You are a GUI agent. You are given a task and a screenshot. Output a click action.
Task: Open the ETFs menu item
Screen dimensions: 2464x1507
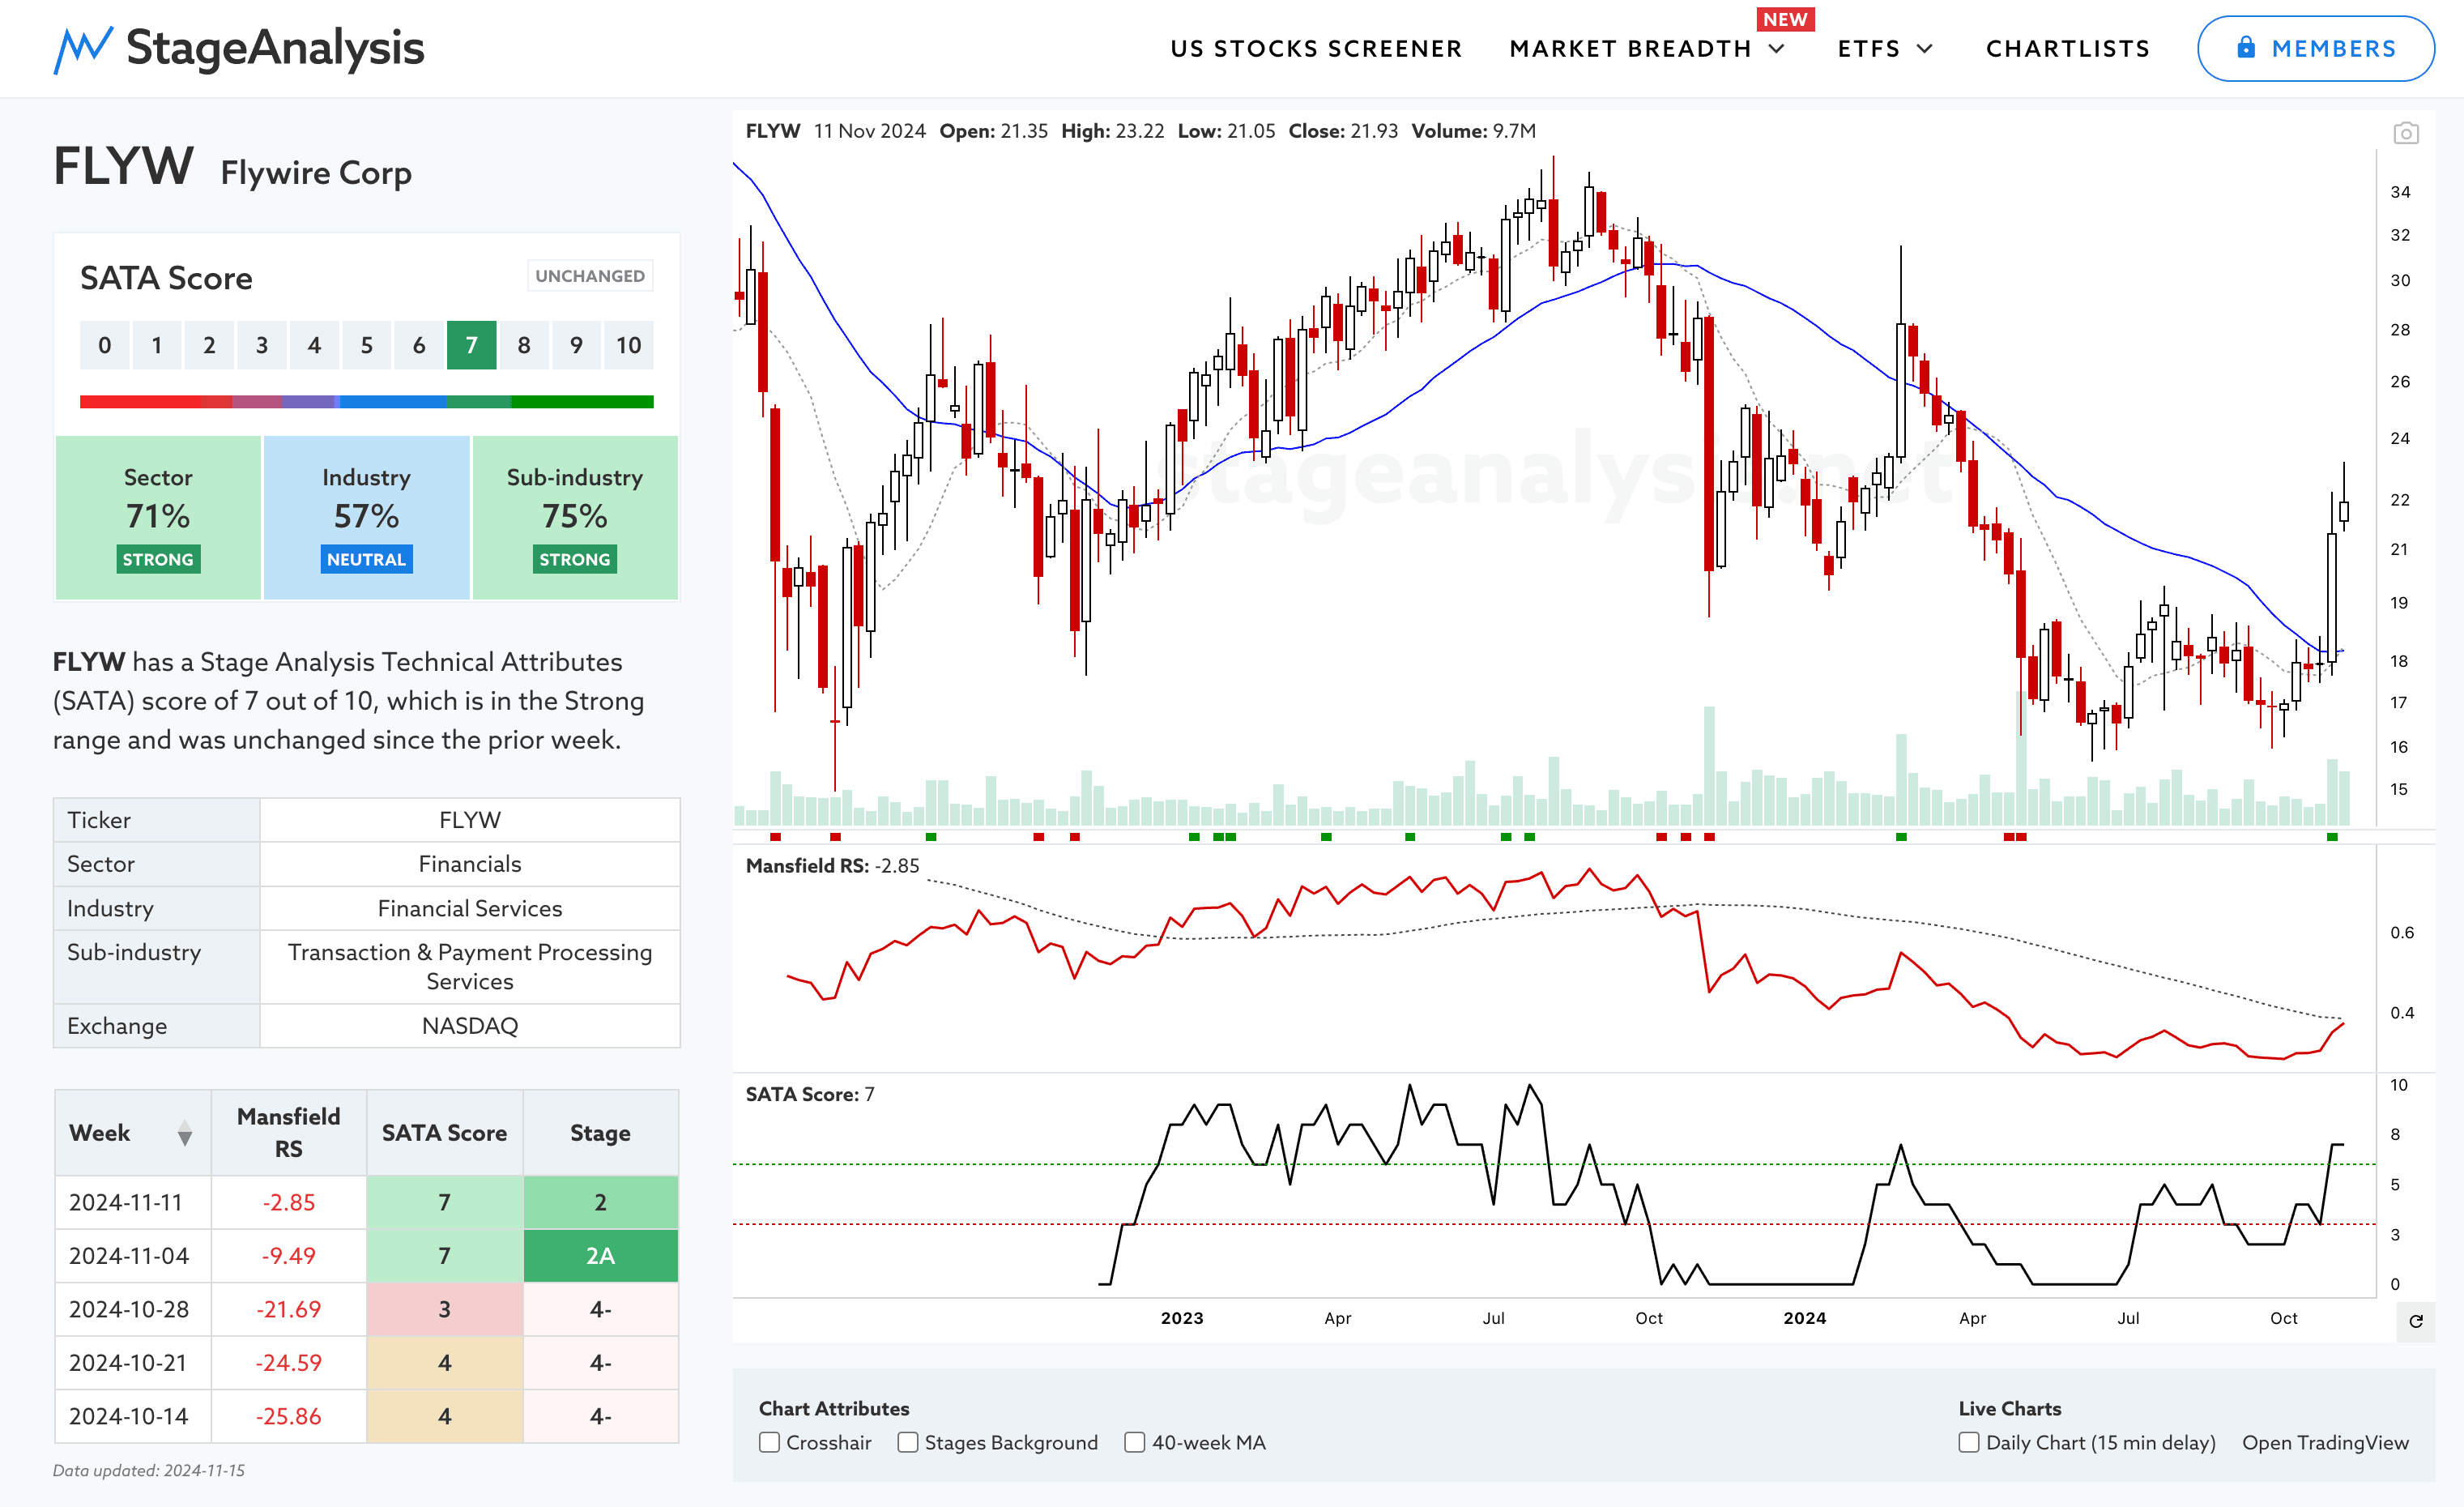(1869, 49)
